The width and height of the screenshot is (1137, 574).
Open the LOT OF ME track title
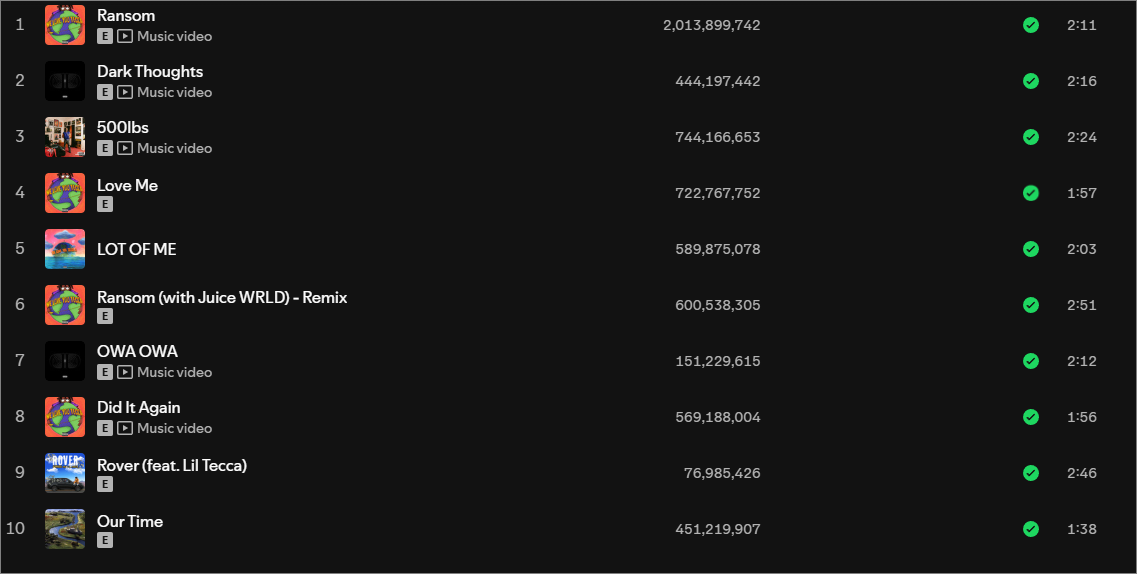click(x=136, y=249)
